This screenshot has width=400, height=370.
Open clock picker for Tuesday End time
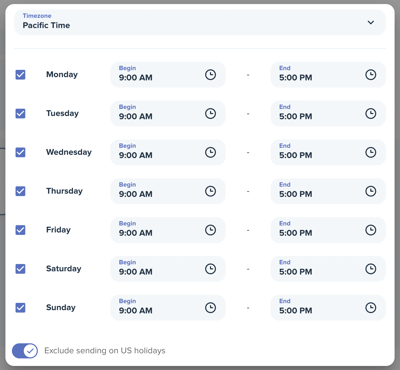371,114
